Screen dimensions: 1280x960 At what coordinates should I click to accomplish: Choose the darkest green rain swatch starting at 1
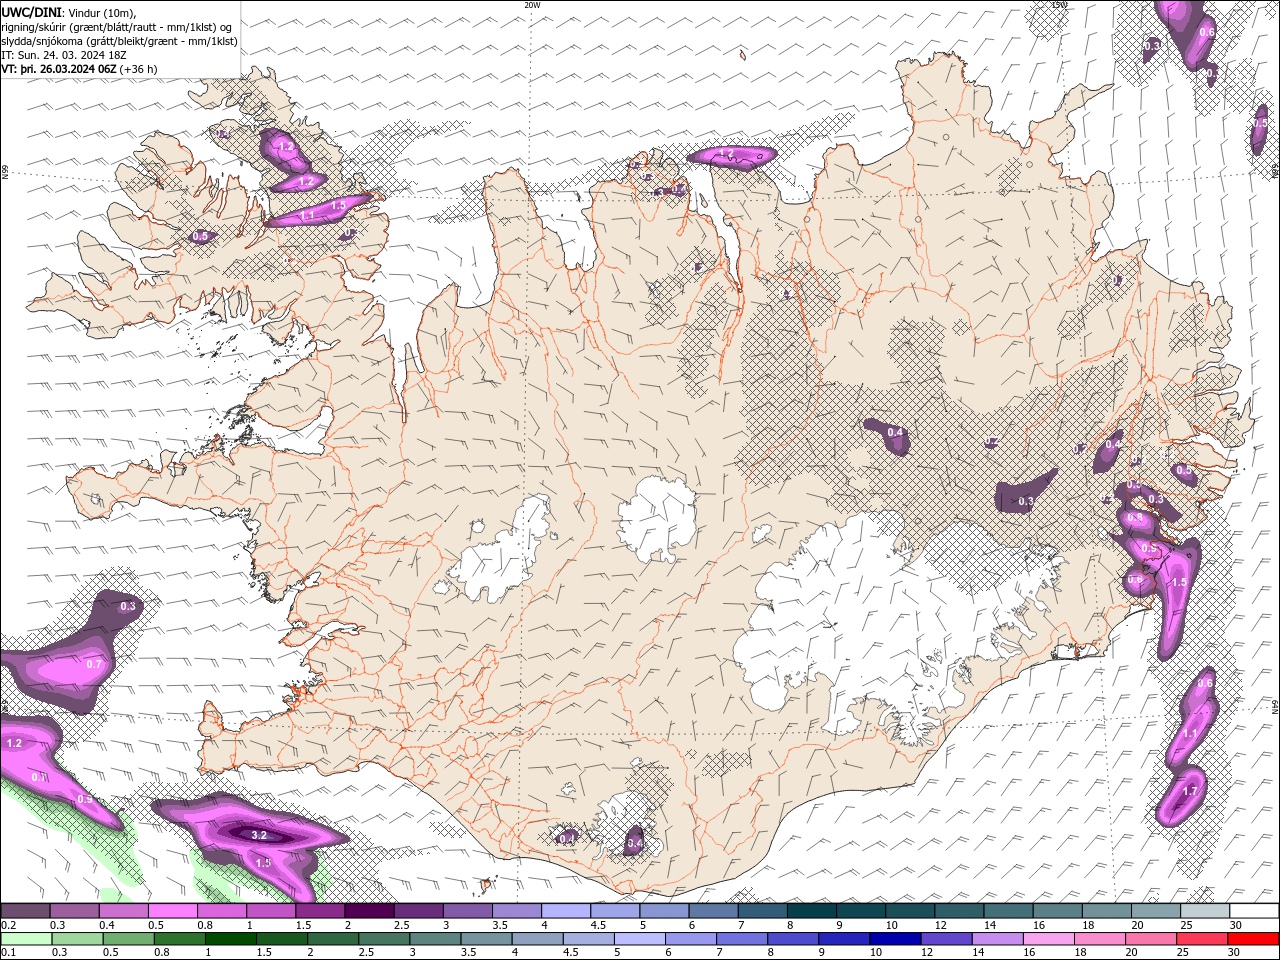coord(230,939)
